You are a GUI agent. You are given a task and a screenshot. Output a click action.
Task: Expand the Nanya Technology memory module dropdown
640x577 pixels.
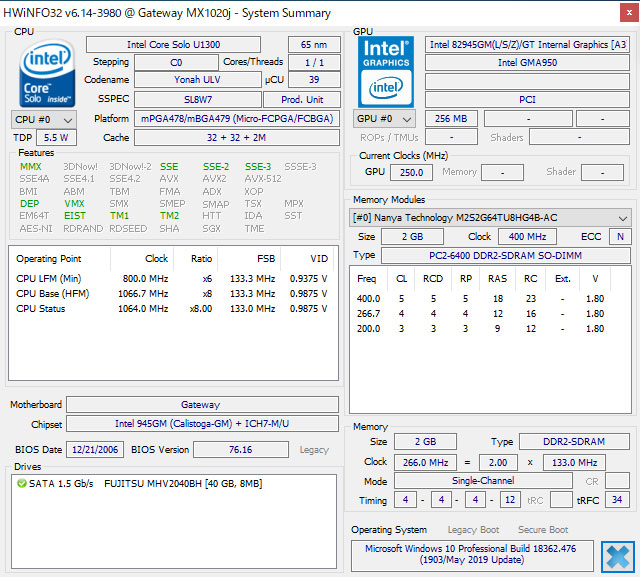[490, 218]
